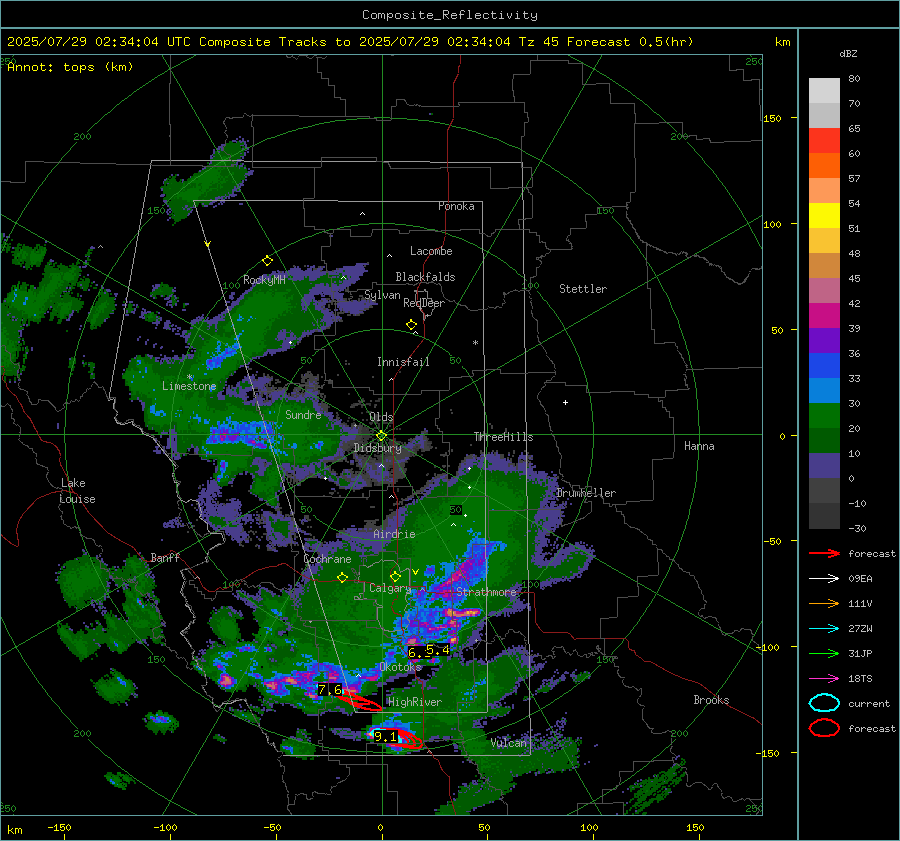Pick the magenta swatch in dBZ scale
This screenshot has height=841, width=900.
click(824, 316)
